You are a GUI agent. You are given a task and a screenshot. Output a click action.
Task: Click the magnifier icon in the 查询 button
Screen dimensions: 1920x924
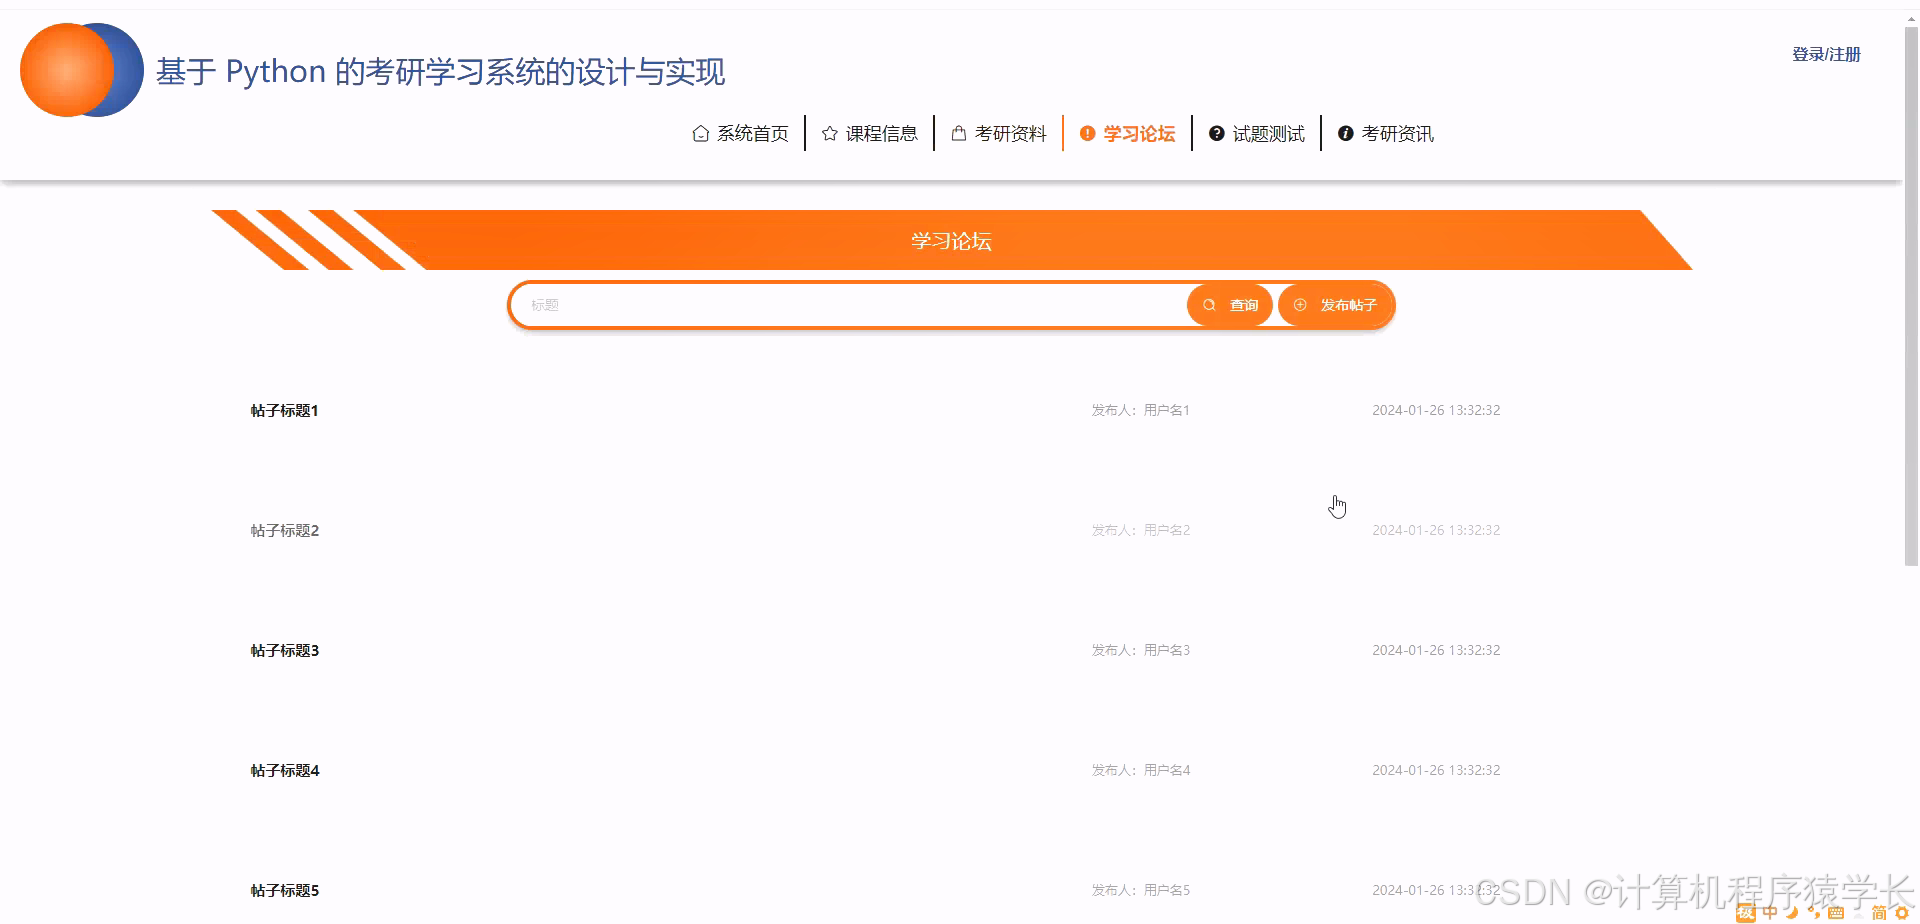coord(1209,305)
